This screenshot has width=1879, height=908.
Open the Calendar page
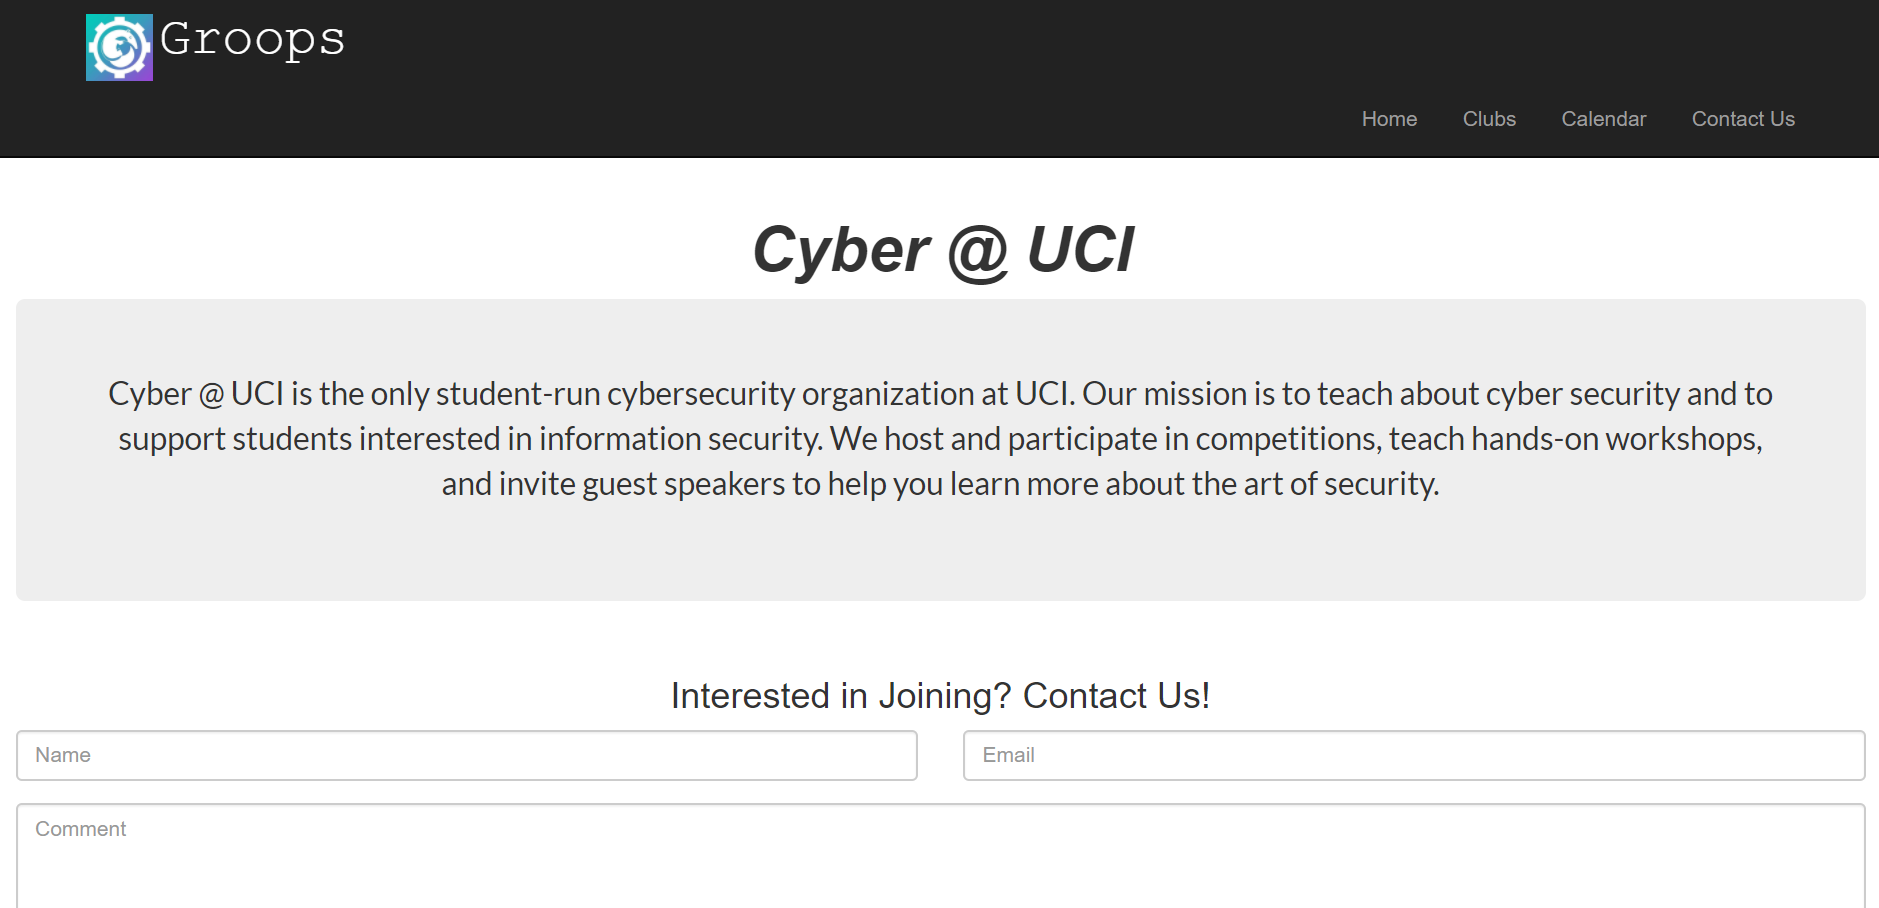click(1603, 119)
